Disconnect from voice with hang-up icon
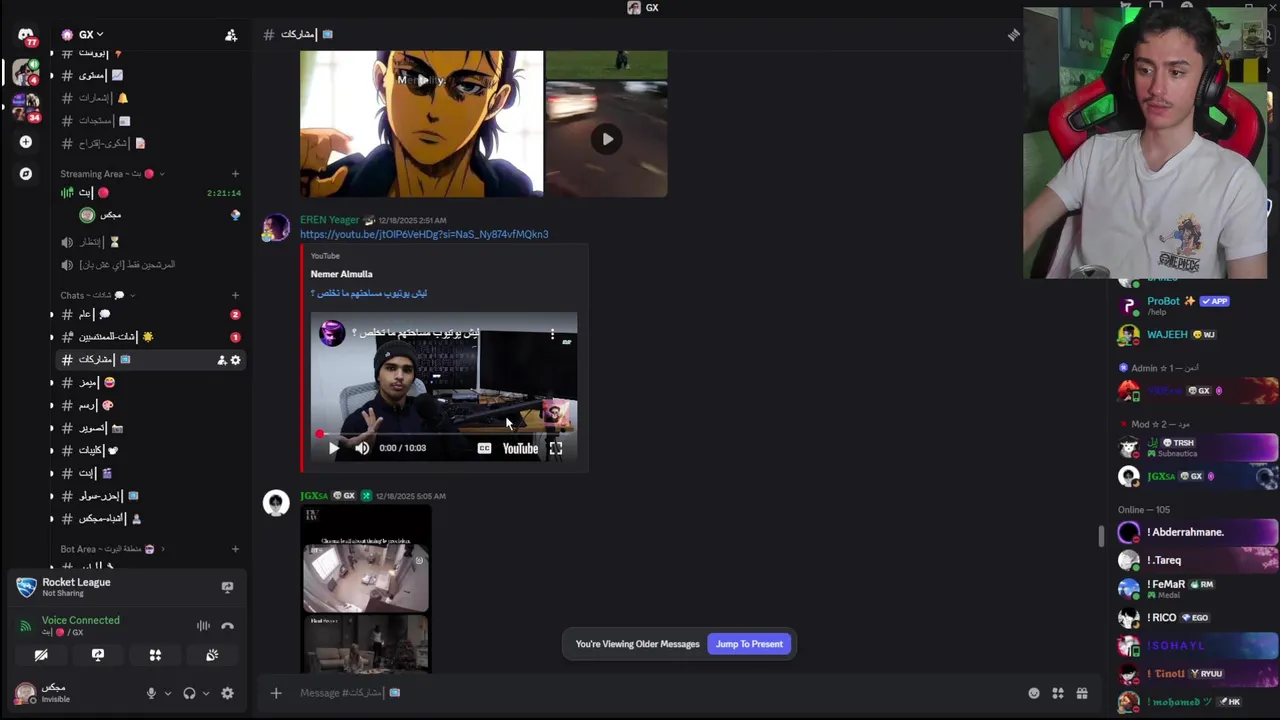This screenshot has width=1280, height=720. [227, 626]
